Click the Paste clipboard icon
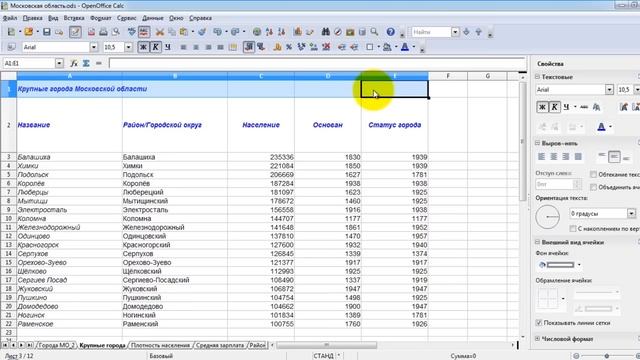 tap(184, 32)
